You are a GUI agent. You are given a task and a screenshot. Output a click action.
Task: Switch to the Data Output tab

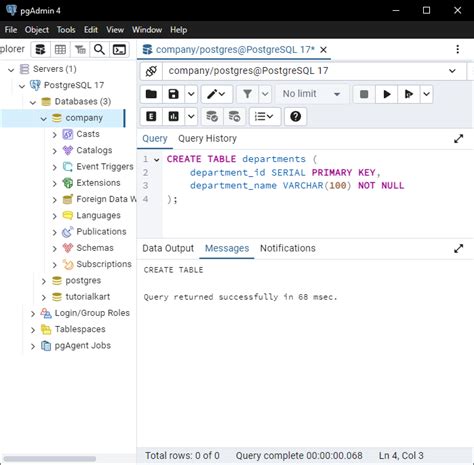pos(168,249)
